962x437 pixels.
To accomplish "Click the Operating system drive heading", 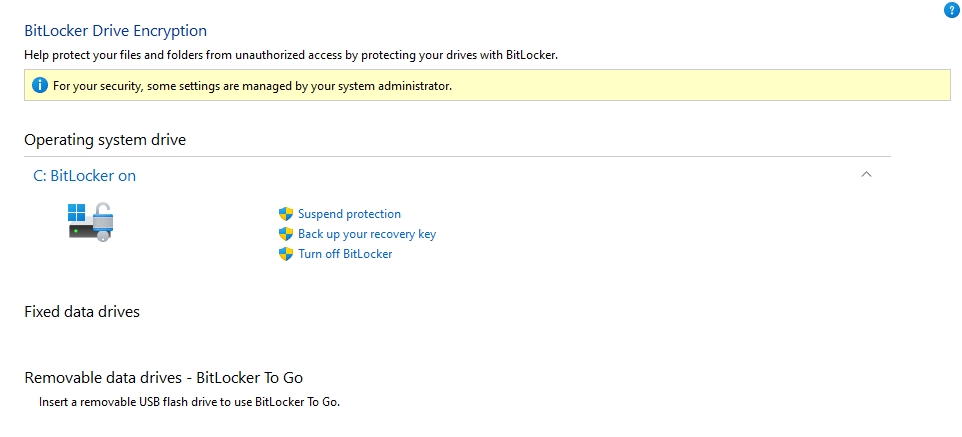I will pos(105,140).
